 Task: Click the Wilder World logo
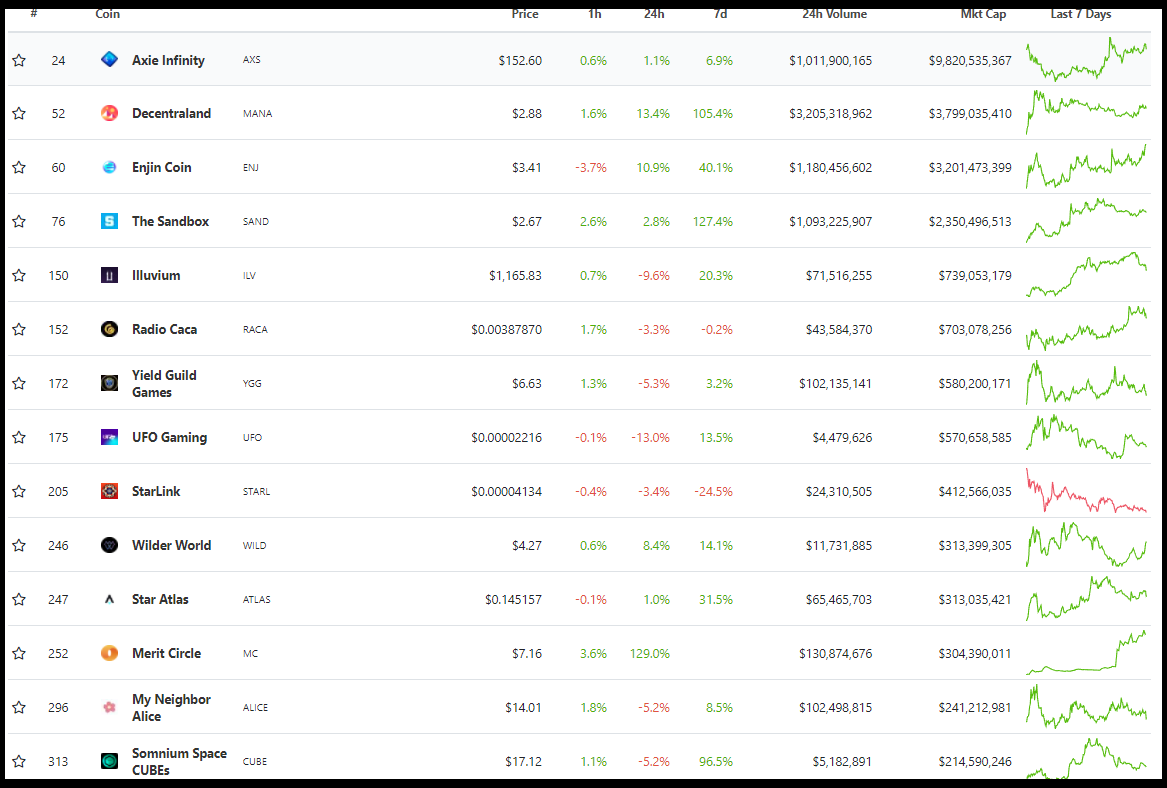(109, 545)
